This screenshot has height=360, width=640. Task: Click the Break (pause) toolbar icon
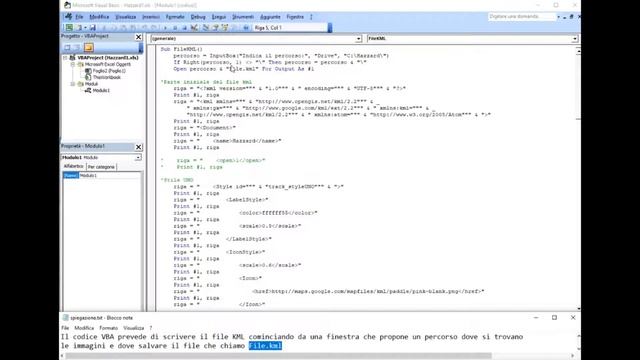click(x=175, y=28)
